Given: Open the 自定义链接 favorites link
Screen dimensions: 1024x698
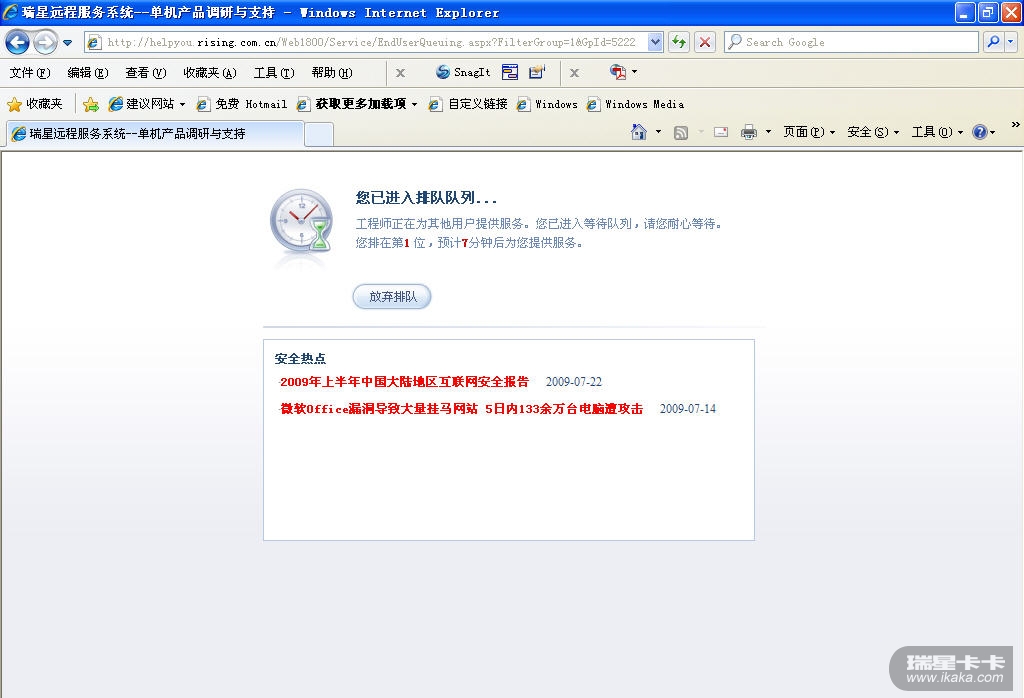Looking at the screenshot, I should (x=468, y=104).
